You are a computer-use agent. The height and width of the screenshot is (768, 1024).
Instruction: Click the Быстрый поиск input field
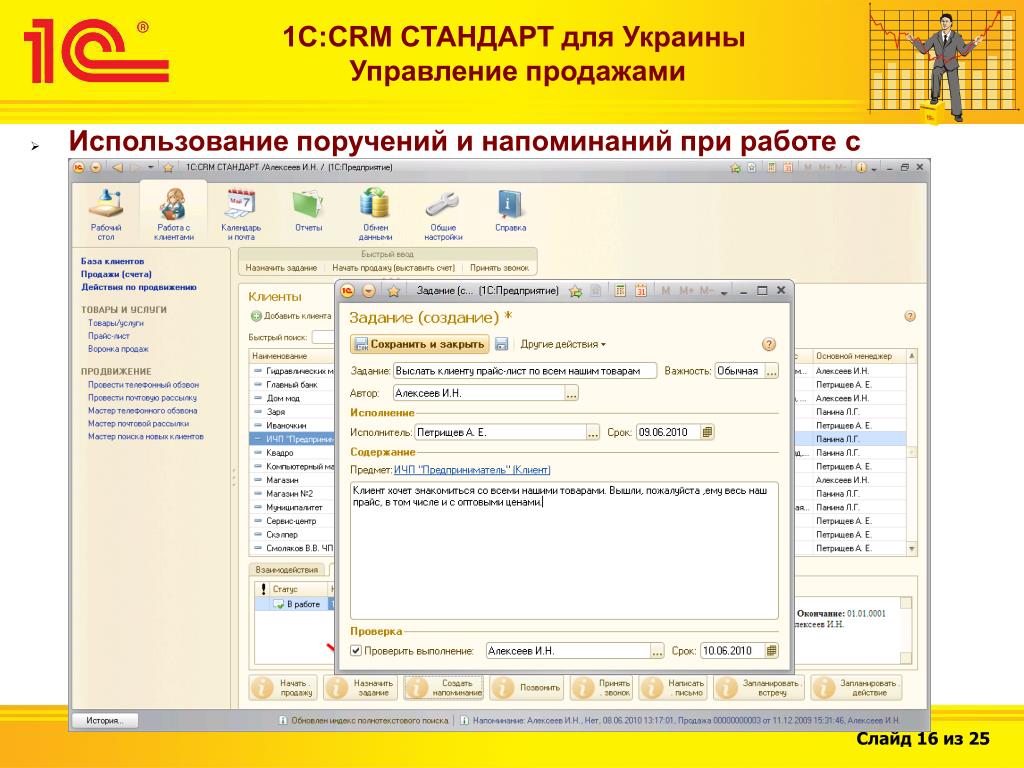coord(323,337)
